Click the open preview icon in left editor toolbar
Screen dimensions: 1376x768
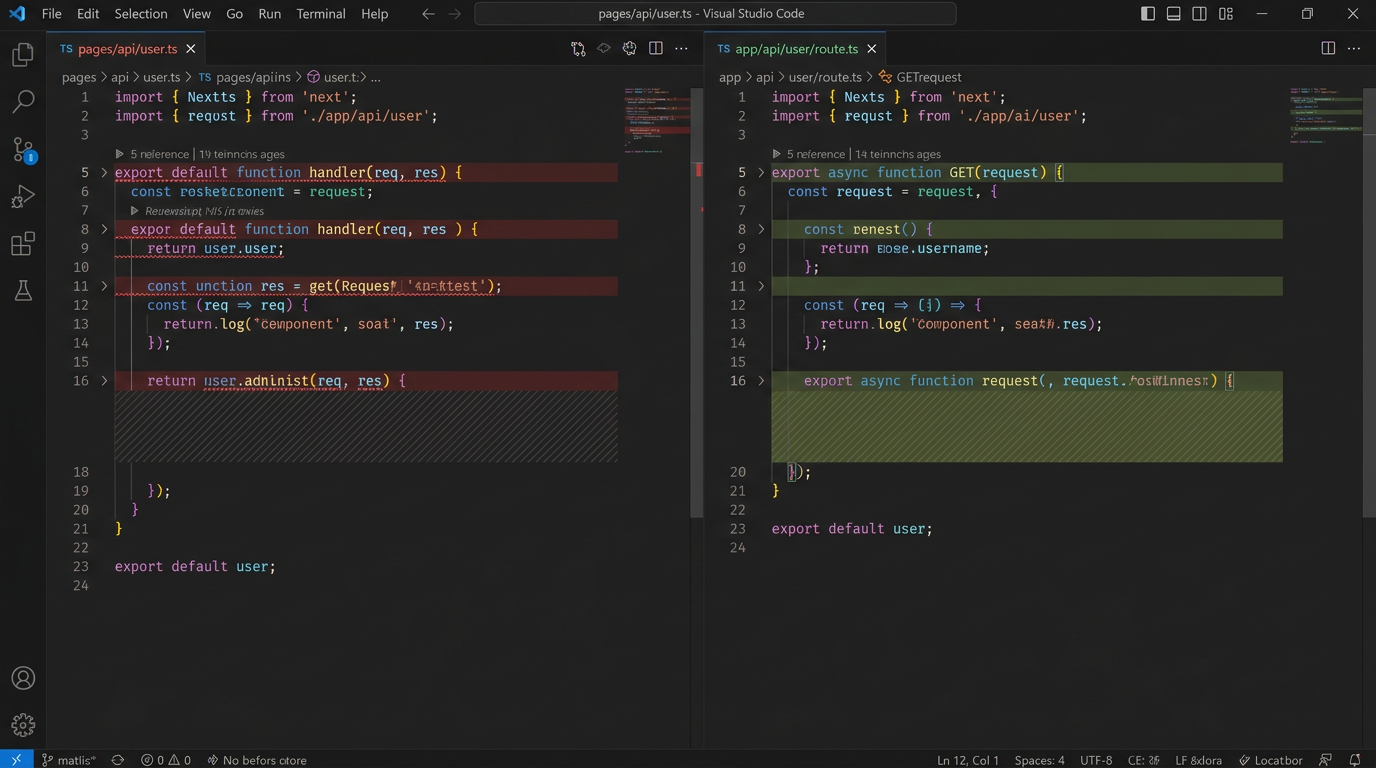[x=604, y=48]
